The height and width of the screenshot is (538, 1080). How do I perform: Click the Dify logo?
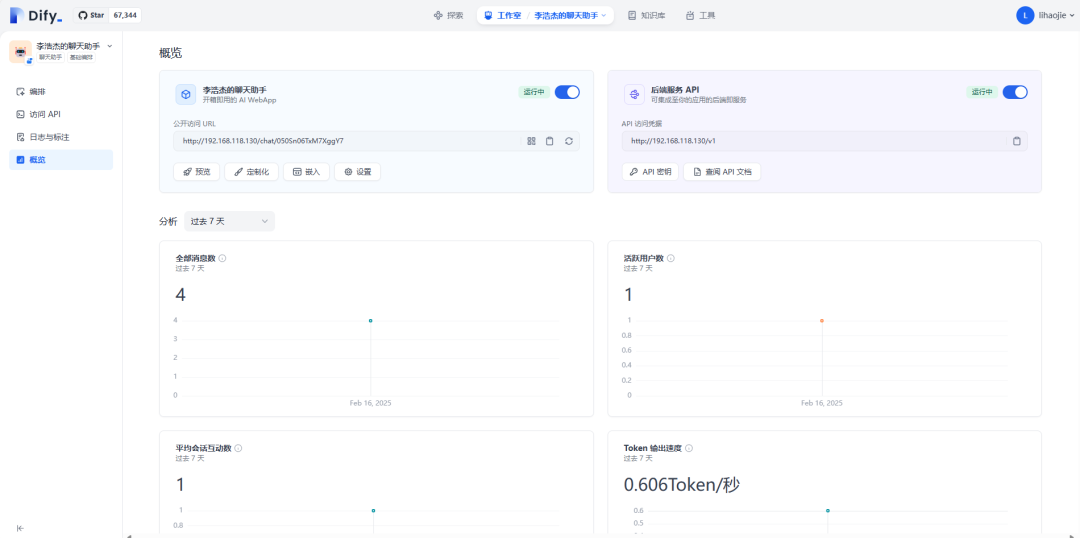36,15
